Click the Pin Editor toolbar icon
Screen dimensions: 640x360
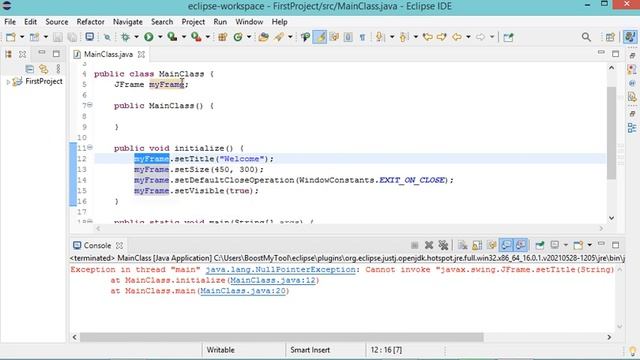pyautogui.click(x=508, y=37)
